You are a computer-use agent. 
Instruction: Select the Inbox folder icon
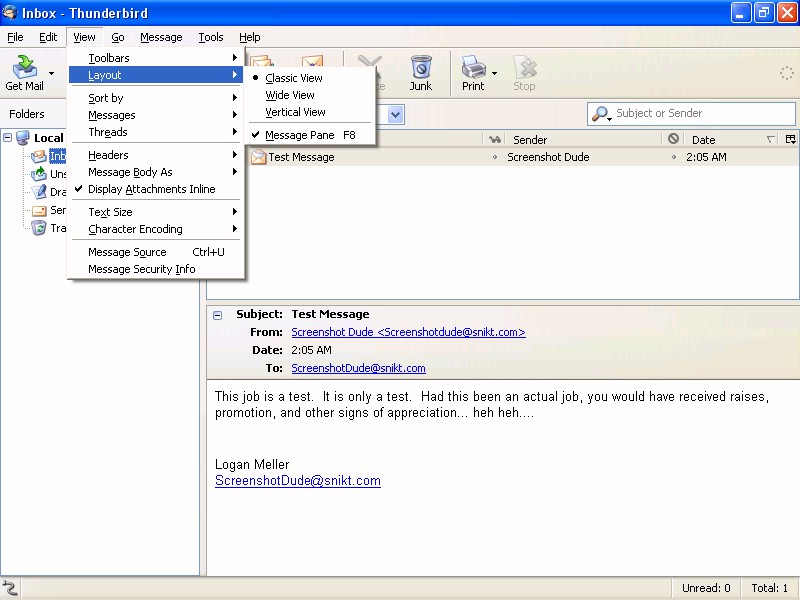pyautogui.click(x=39, y=156)
